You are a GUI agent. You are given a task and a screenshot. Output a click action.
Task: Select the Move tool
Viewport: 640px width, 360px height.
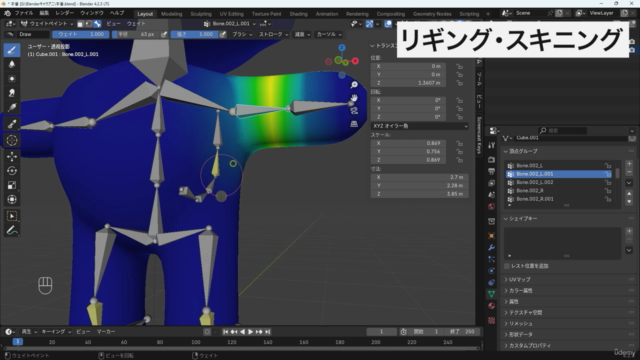tap(12, 156)
